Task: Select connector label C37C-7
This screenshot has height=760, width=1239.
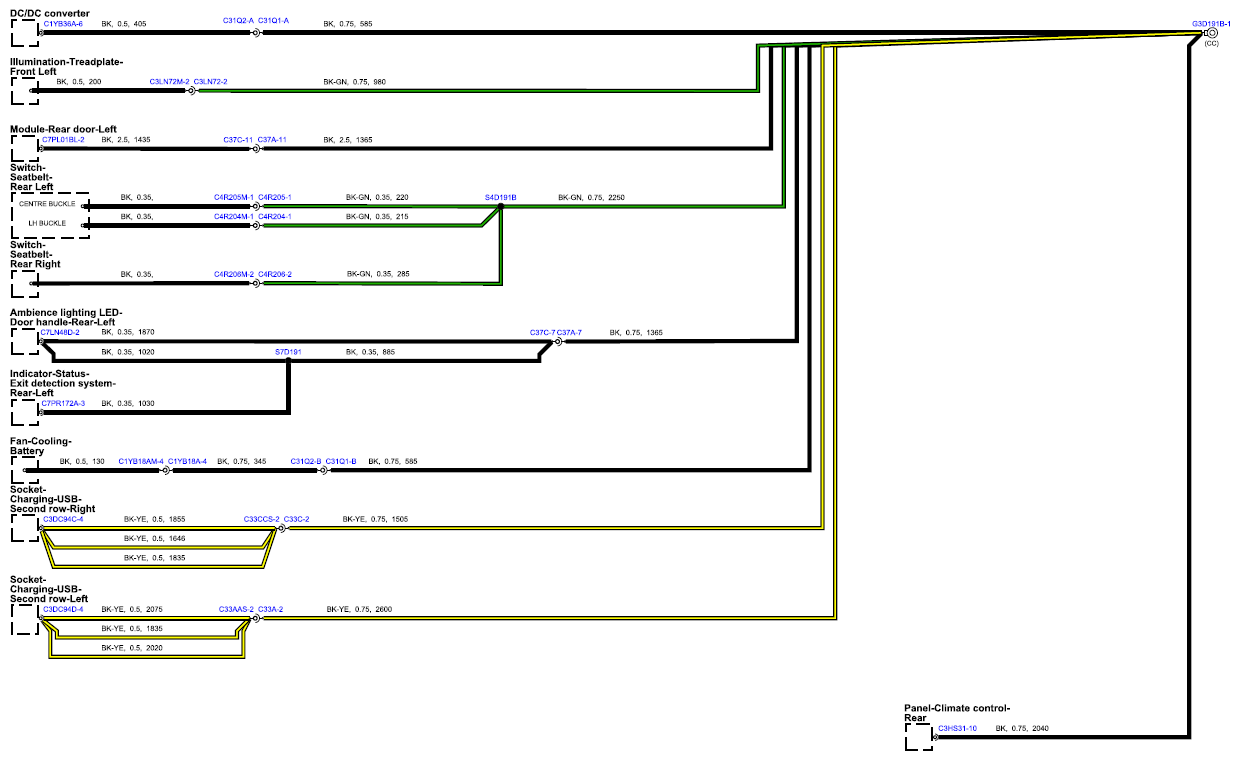Action: coord(542,332)
